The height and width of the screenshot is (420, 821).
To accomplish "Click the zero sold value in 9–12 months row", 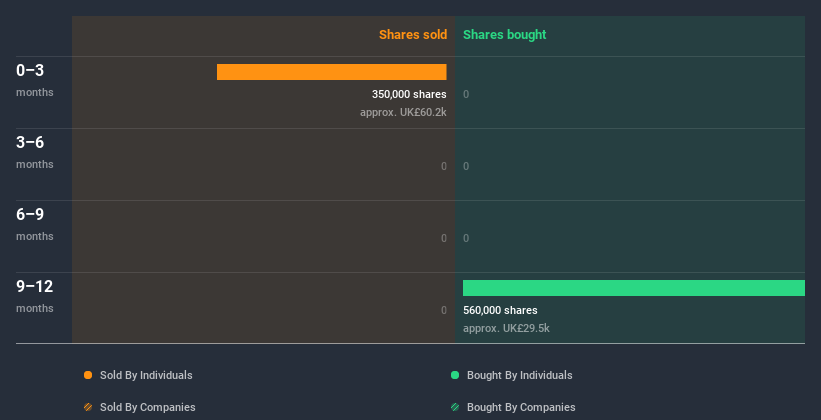I will [x=443, y=310].
